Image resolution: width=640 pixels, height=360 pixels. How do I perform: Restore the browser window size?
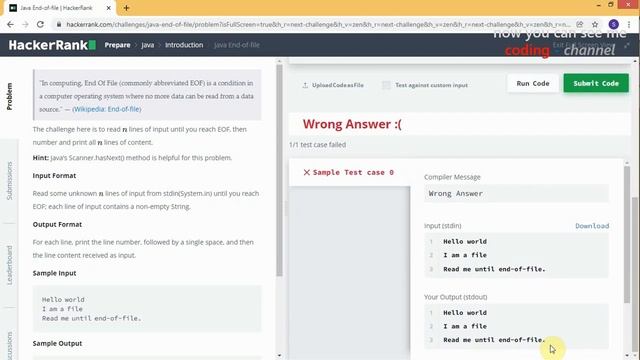(x=611, y=5)
